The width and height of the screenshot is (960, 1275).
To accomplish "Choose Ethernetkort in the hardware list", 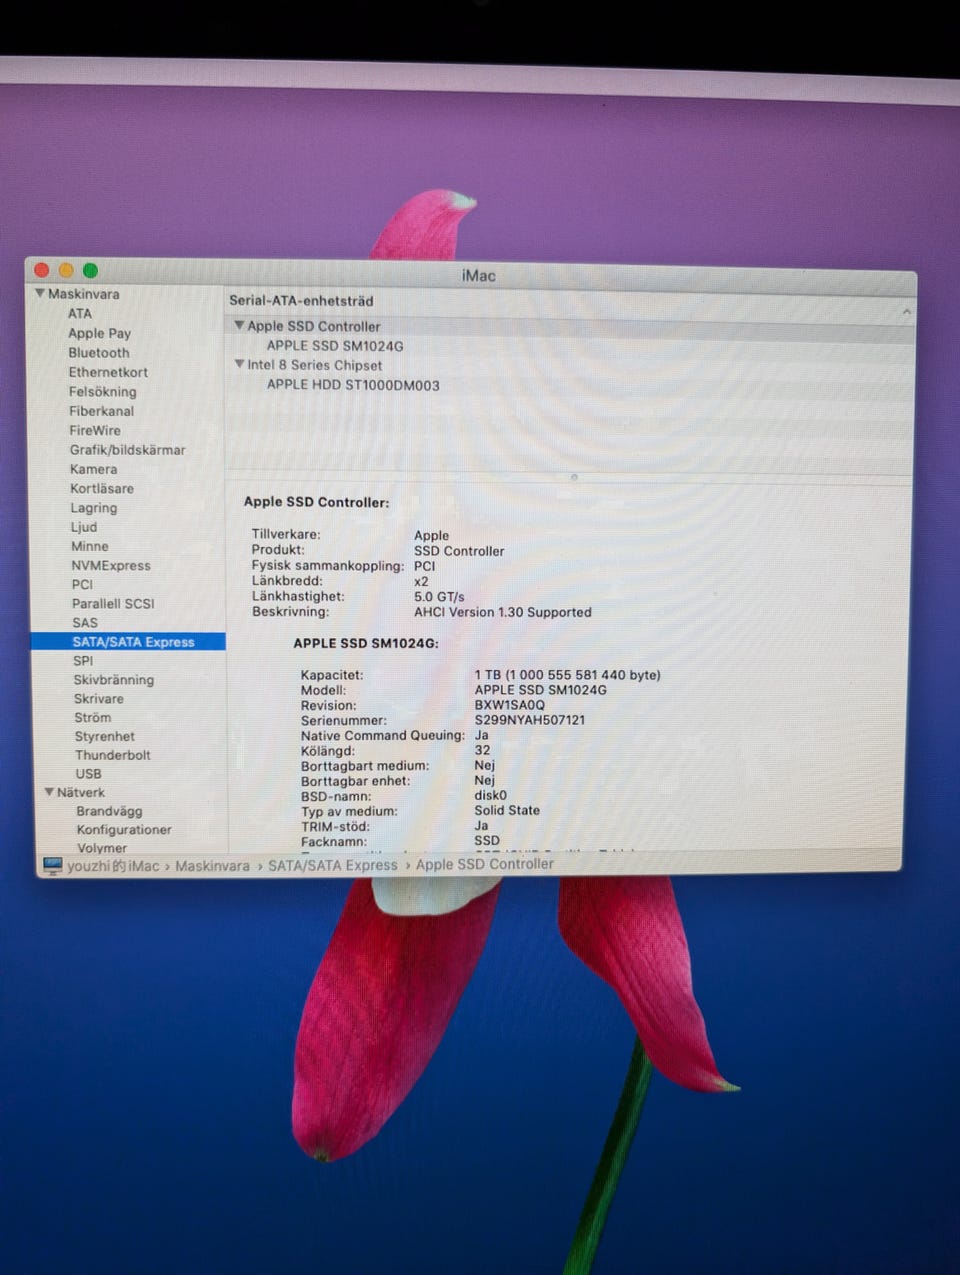I will click(108, 372).
